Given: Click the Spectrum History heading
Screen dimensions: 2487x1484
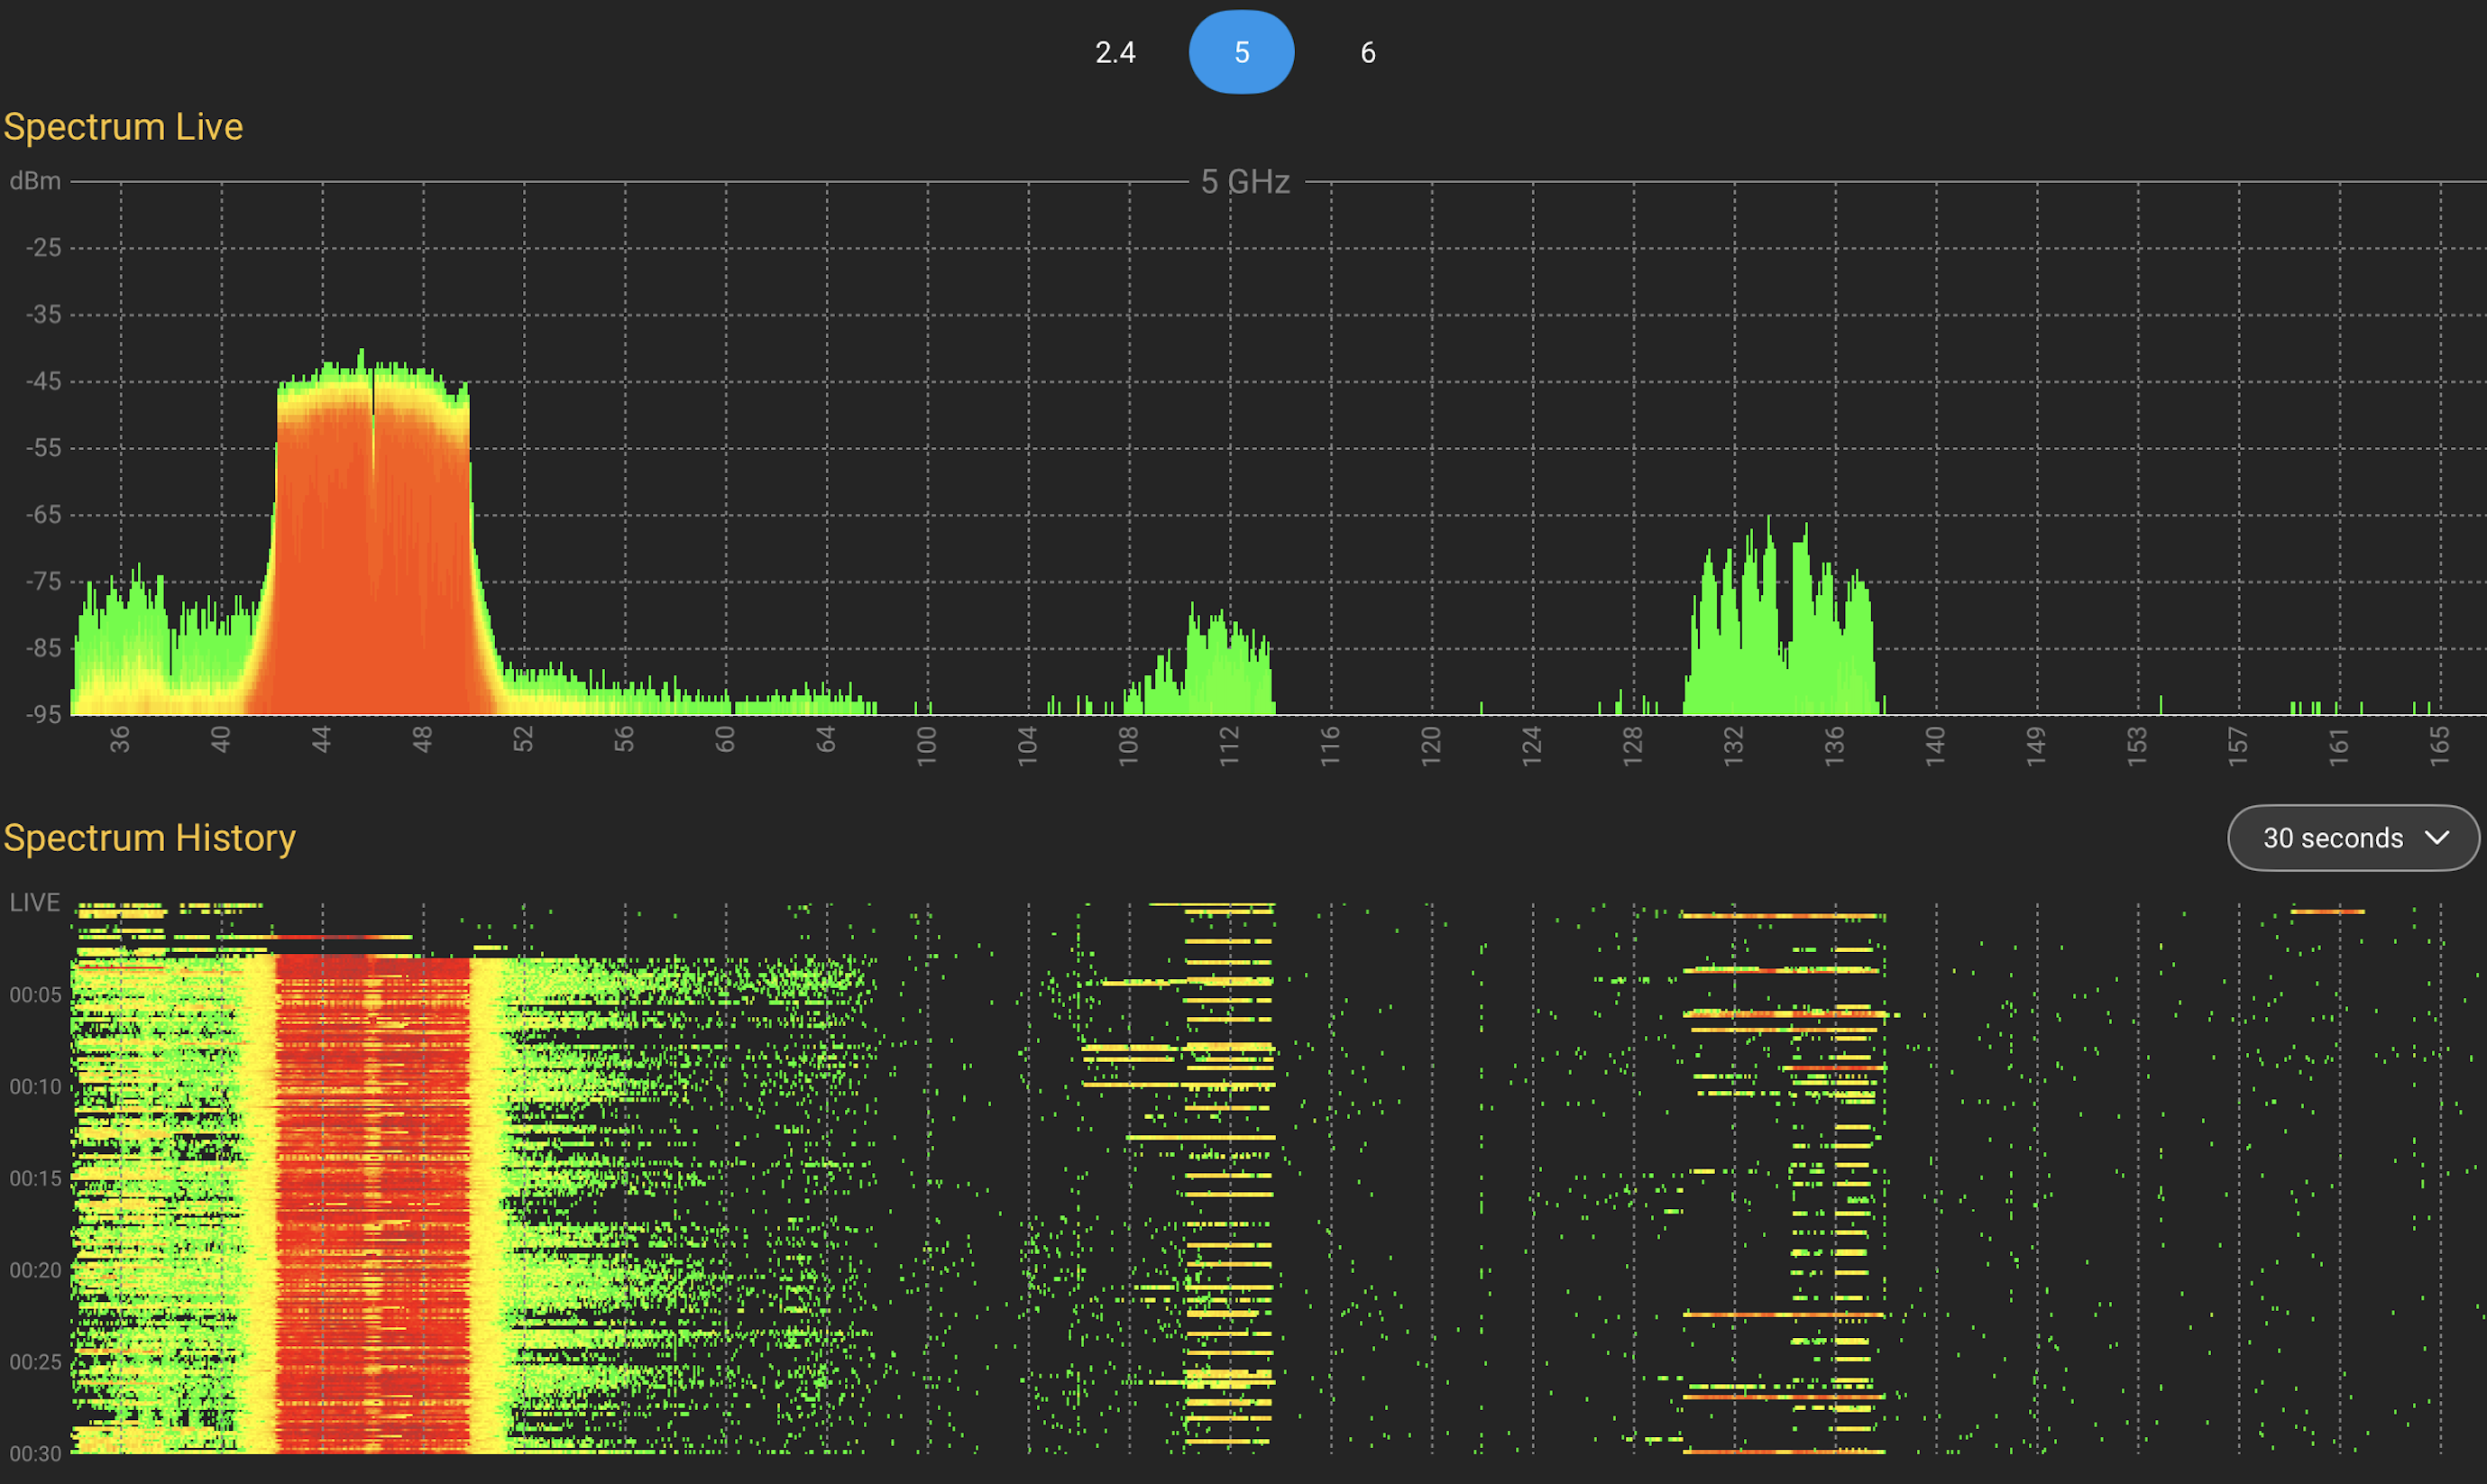Looking at the screenshot, I should click(x=149, y=838).
